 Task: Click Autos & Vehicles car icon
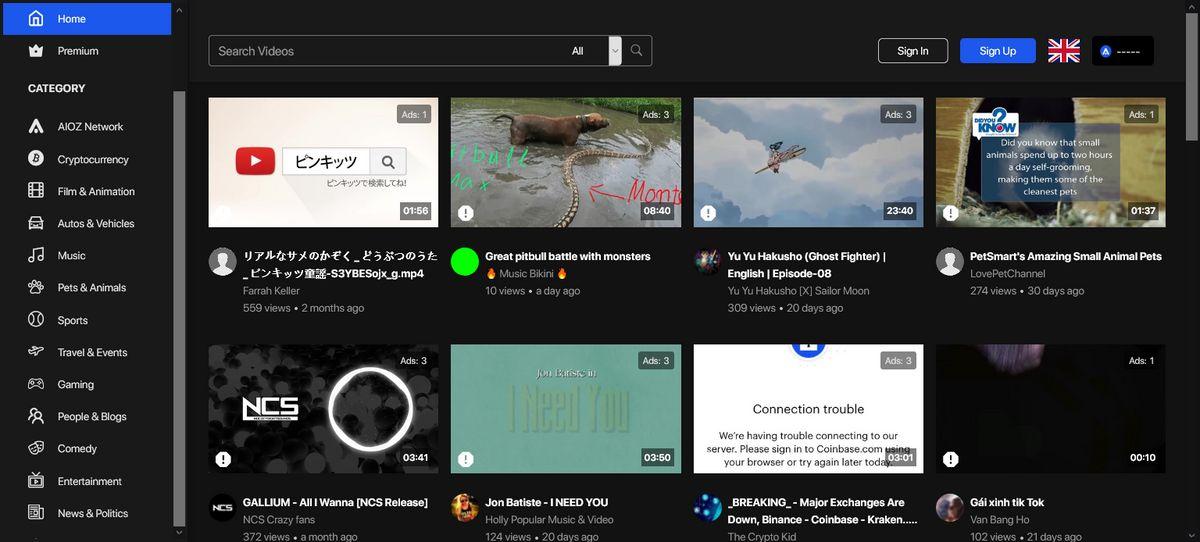click(x=36, y=223)
